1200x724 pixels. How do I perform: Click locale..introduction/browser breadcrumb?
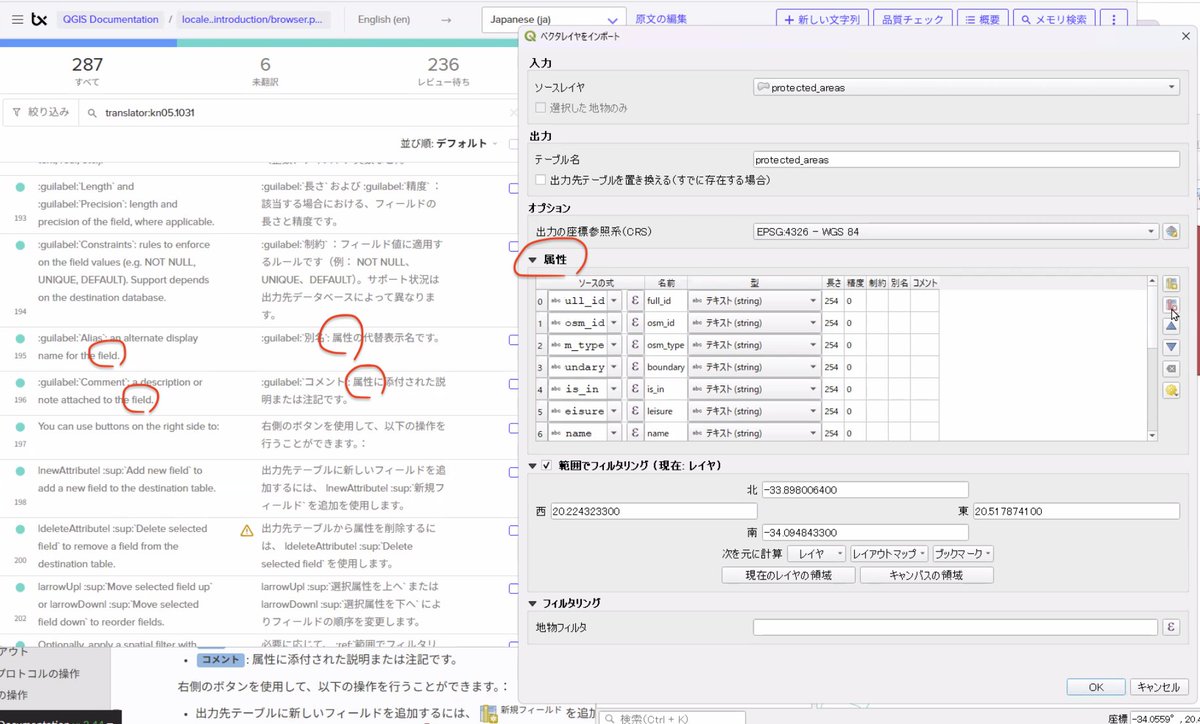[255, 19]
